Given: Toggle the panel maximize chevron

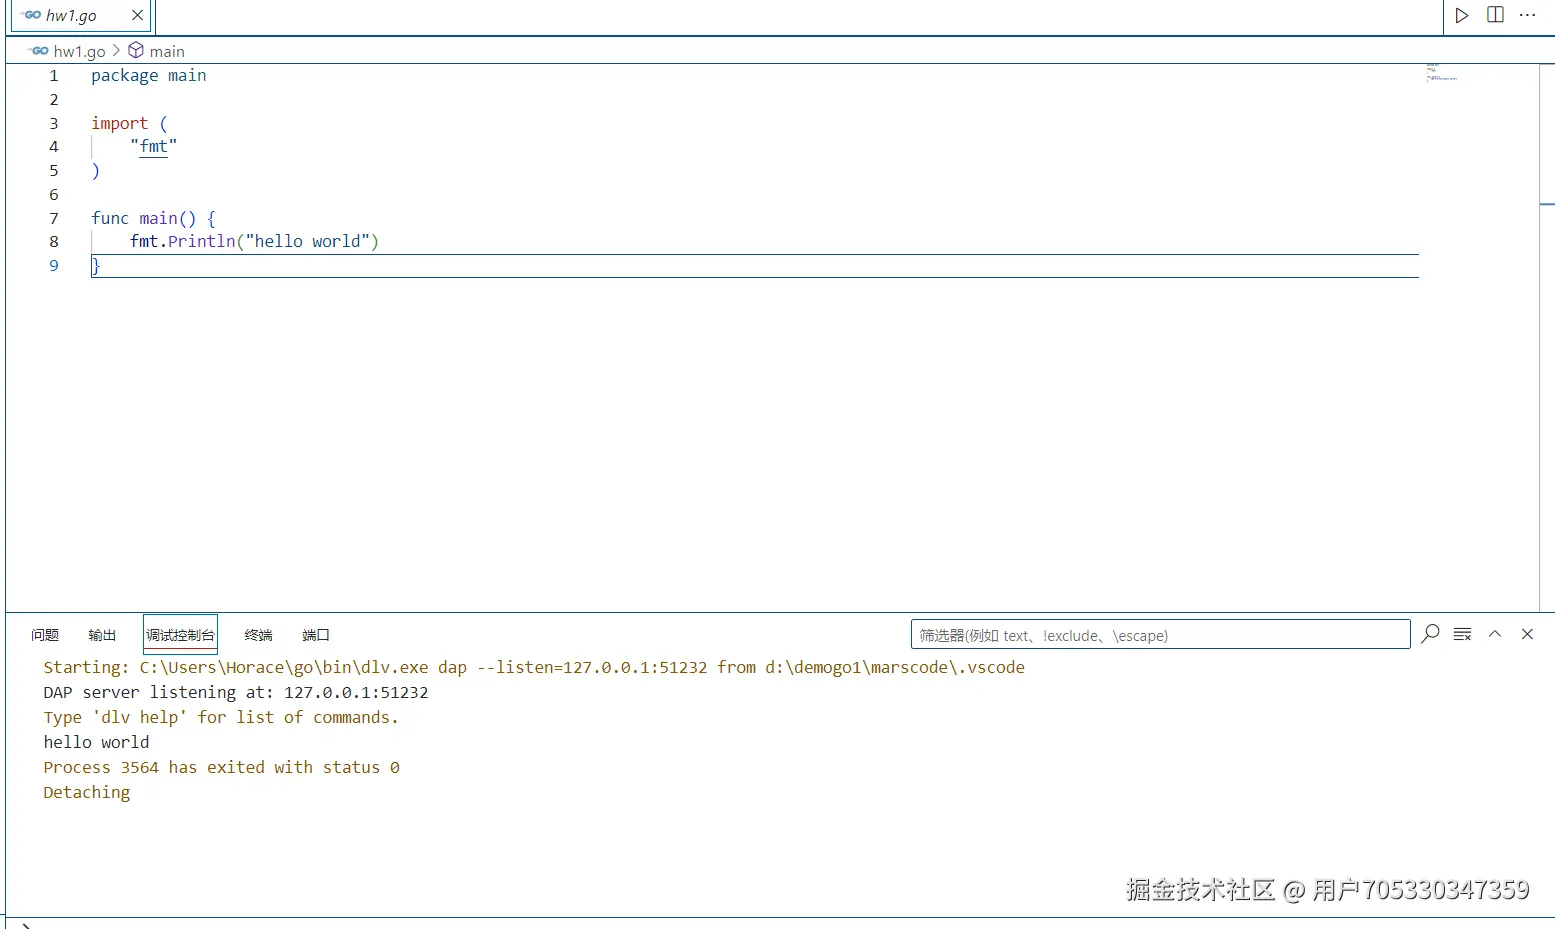Looking at the screenshot, I should 1494,633.
